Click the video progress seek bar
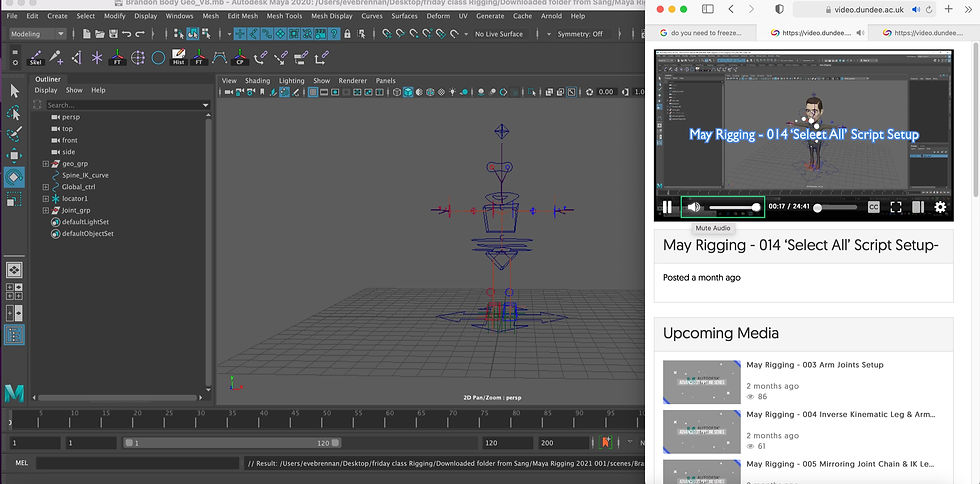Viewport: 980px width, 484px height. pyautogui.click(x=836, y=207)
